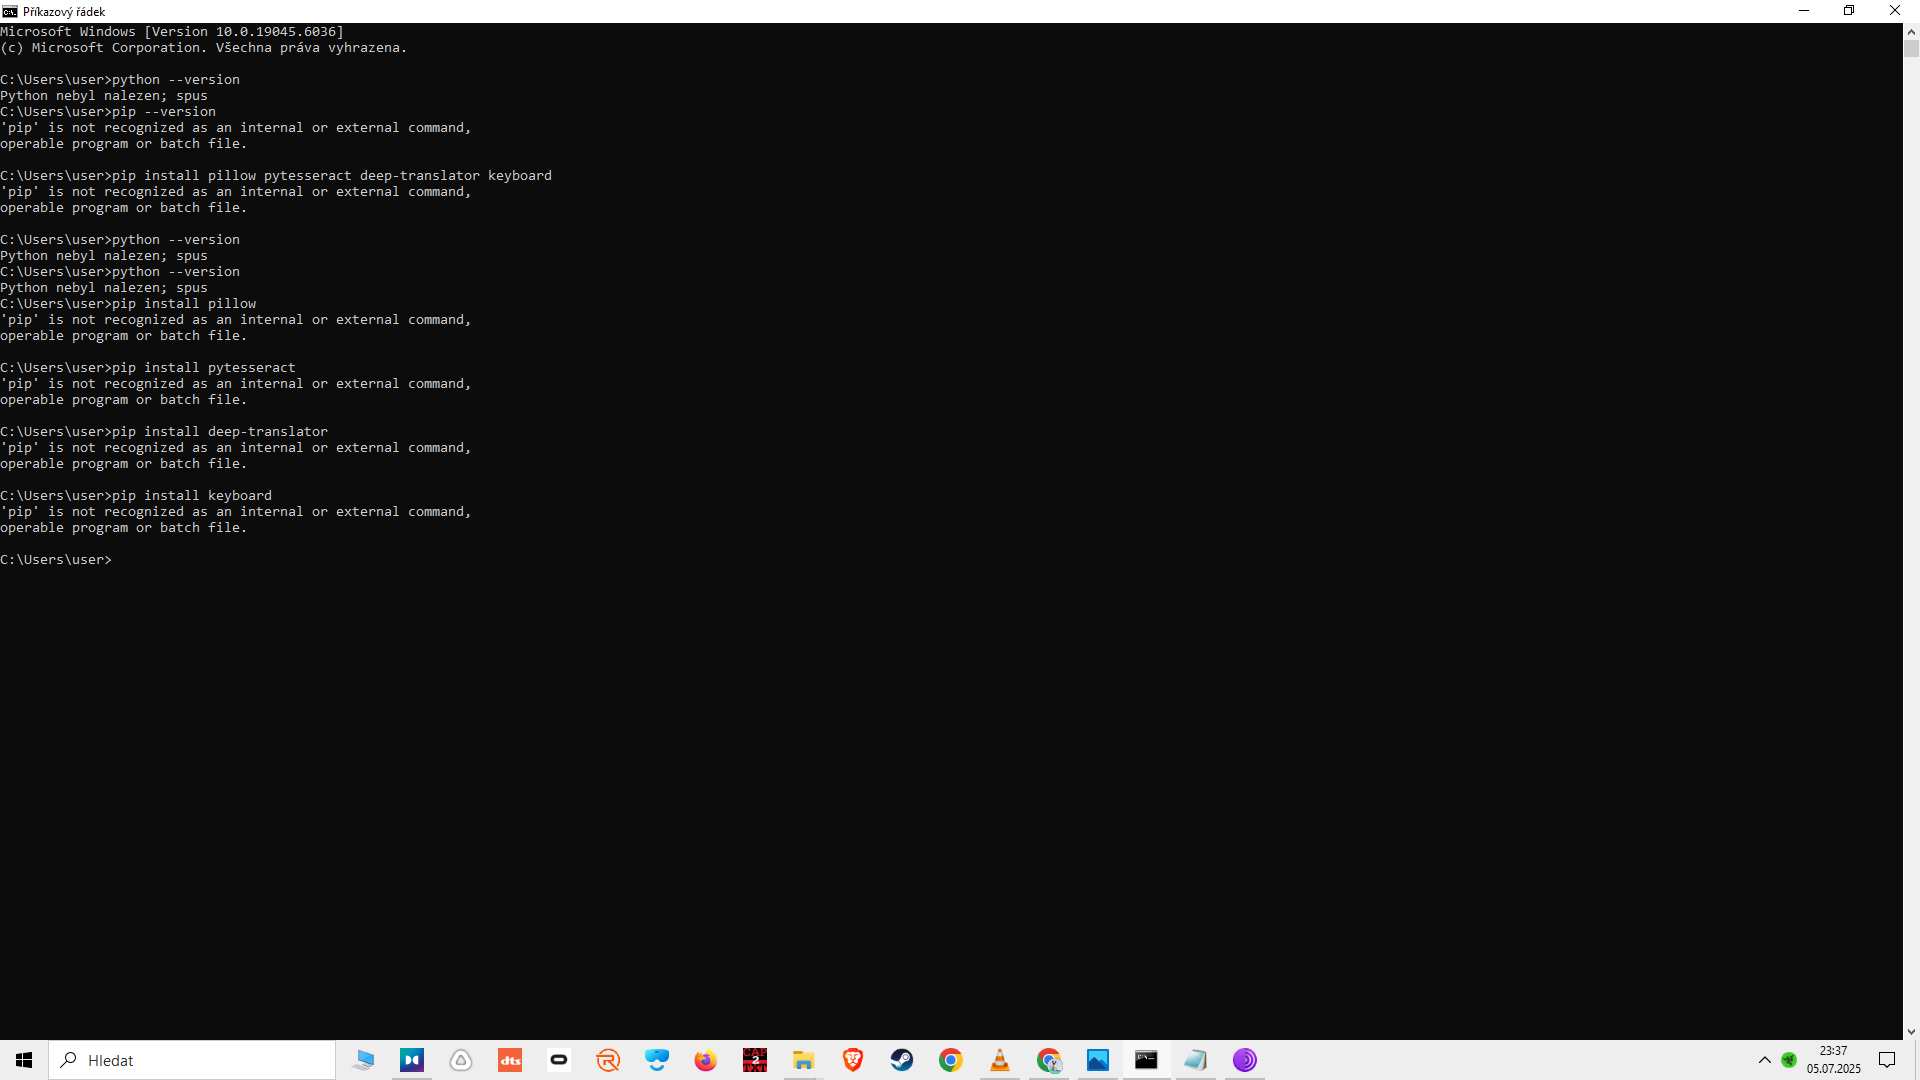Open File Explorer from the taskbar

tap(804, 1060)
